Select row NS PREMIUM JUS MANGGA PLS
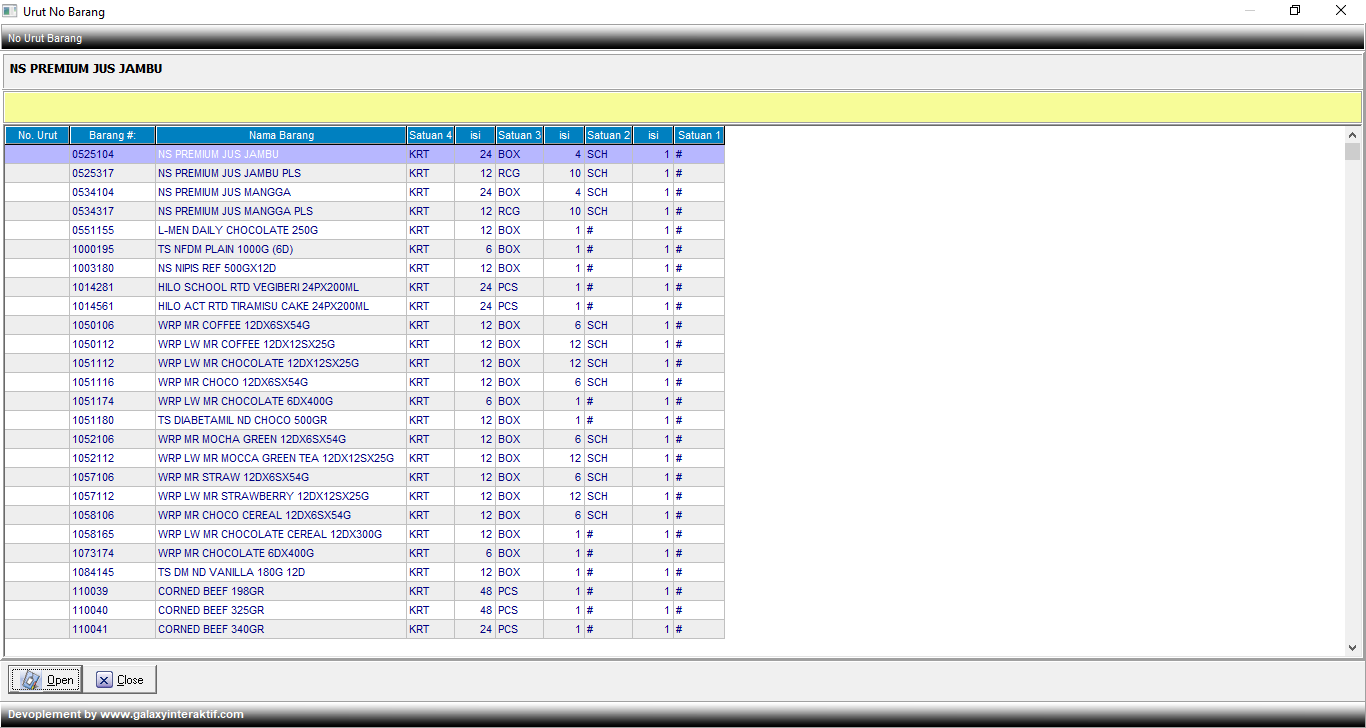This screenshot has height=728, width=1366. click(235, 211)
